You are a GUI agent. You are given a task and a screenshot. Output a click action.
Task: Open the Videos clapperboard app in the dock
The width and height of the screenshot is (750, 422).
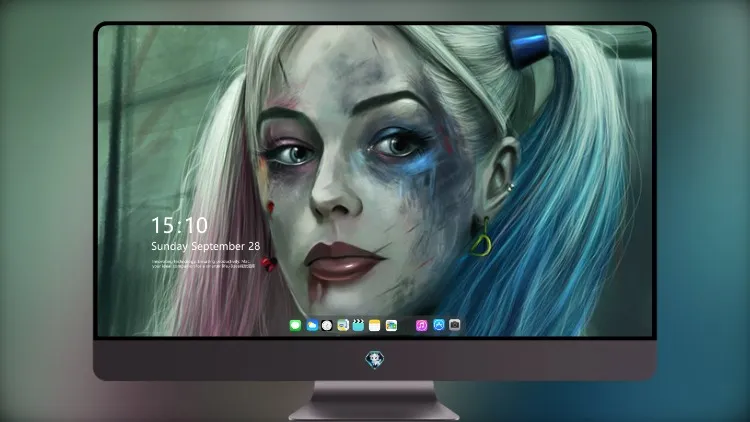coord(358,325)
